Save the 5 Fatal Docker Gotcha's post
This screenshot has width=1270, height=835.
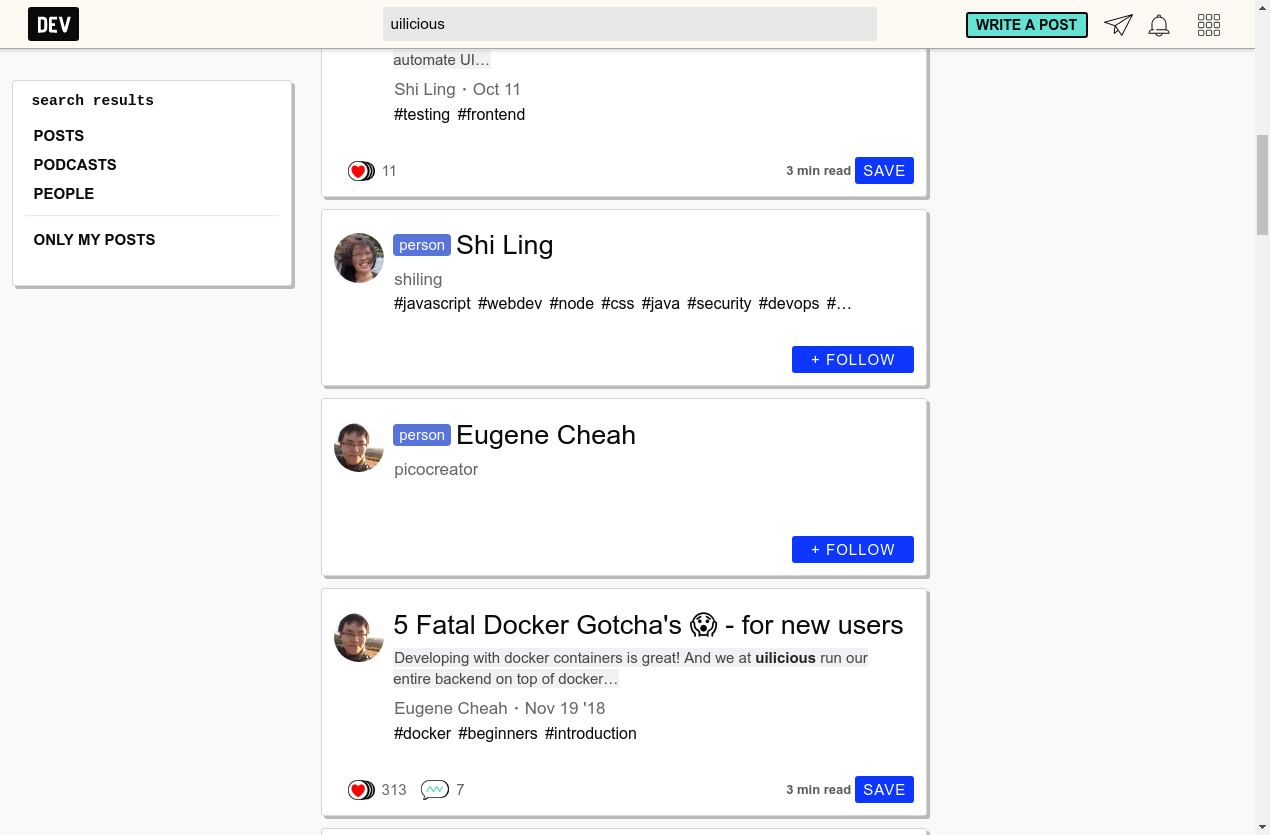coord(884,790)
